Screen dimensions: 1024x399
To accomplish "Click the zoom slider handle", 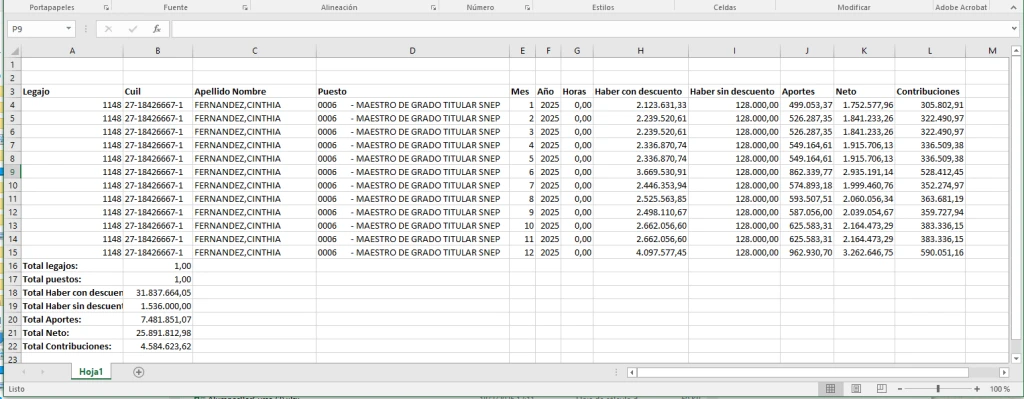I will coord(938,389).
